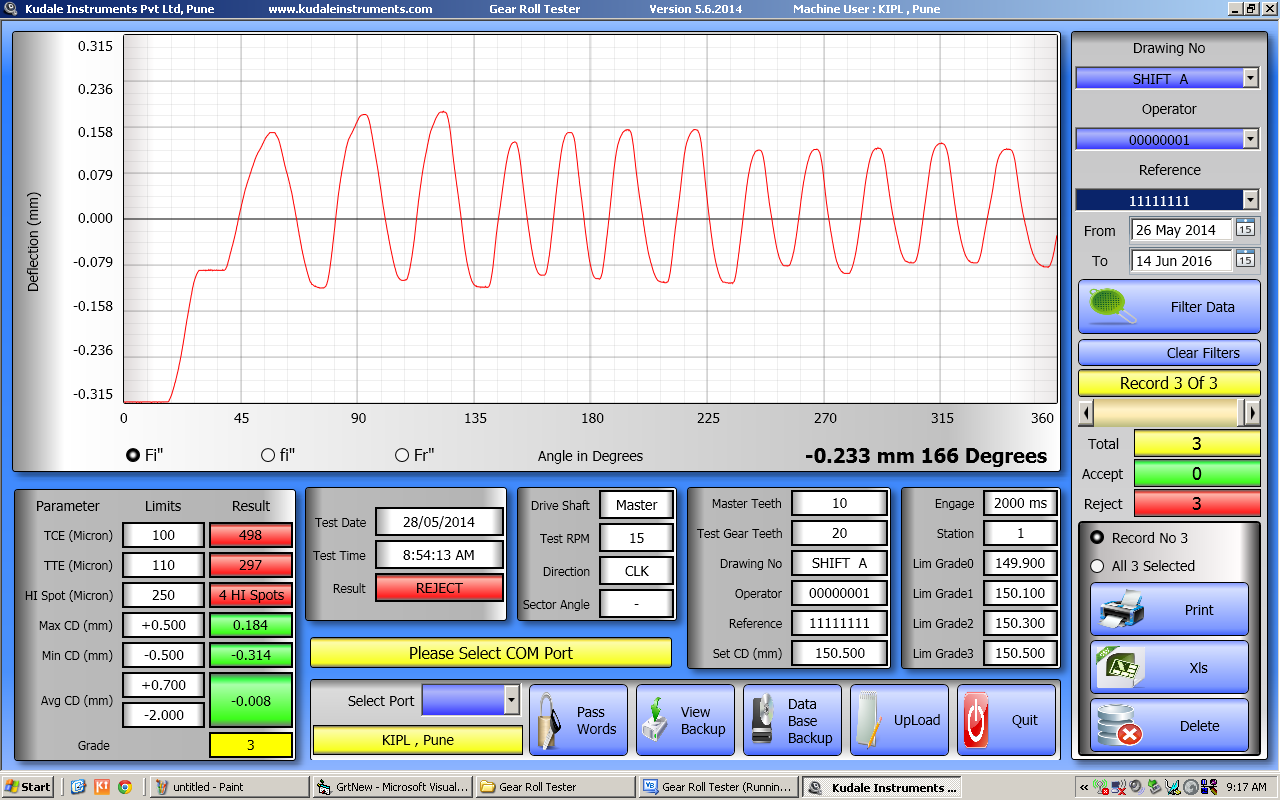Open the From date calendar picker
The height and width of the screenshot is (800, 1280).
point(1245,229)
